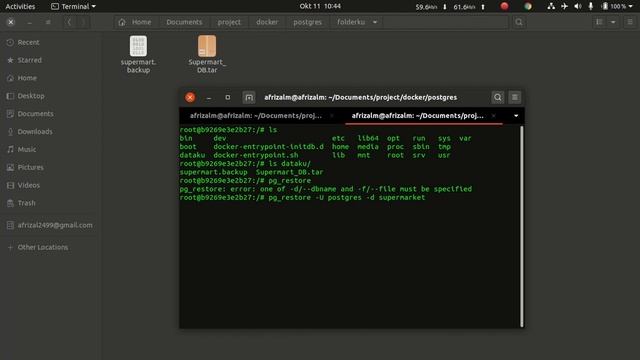The image size is (640, 360).
Task: Minimize the terminal window
Action: [209, 98]
